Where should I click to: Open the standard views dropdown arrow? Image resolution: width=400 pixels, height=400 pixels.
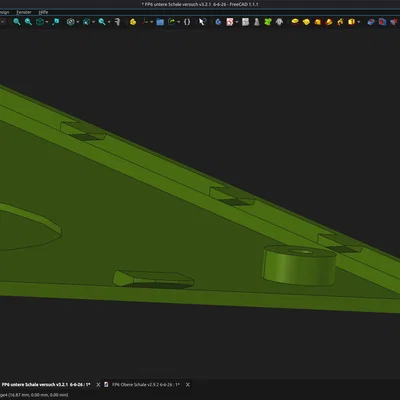point(78,22)
